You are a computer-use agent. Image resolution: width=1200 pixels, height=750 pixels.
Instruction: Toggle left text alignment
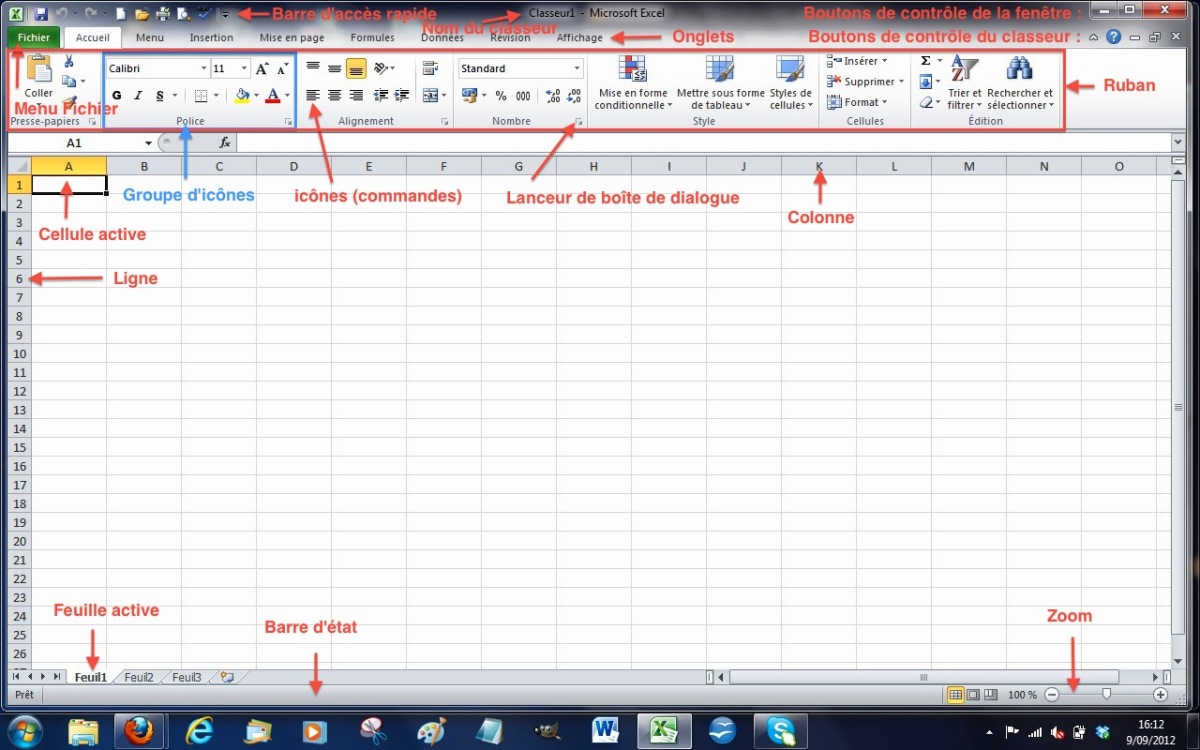pyautogui.click(x=313, y=95)
